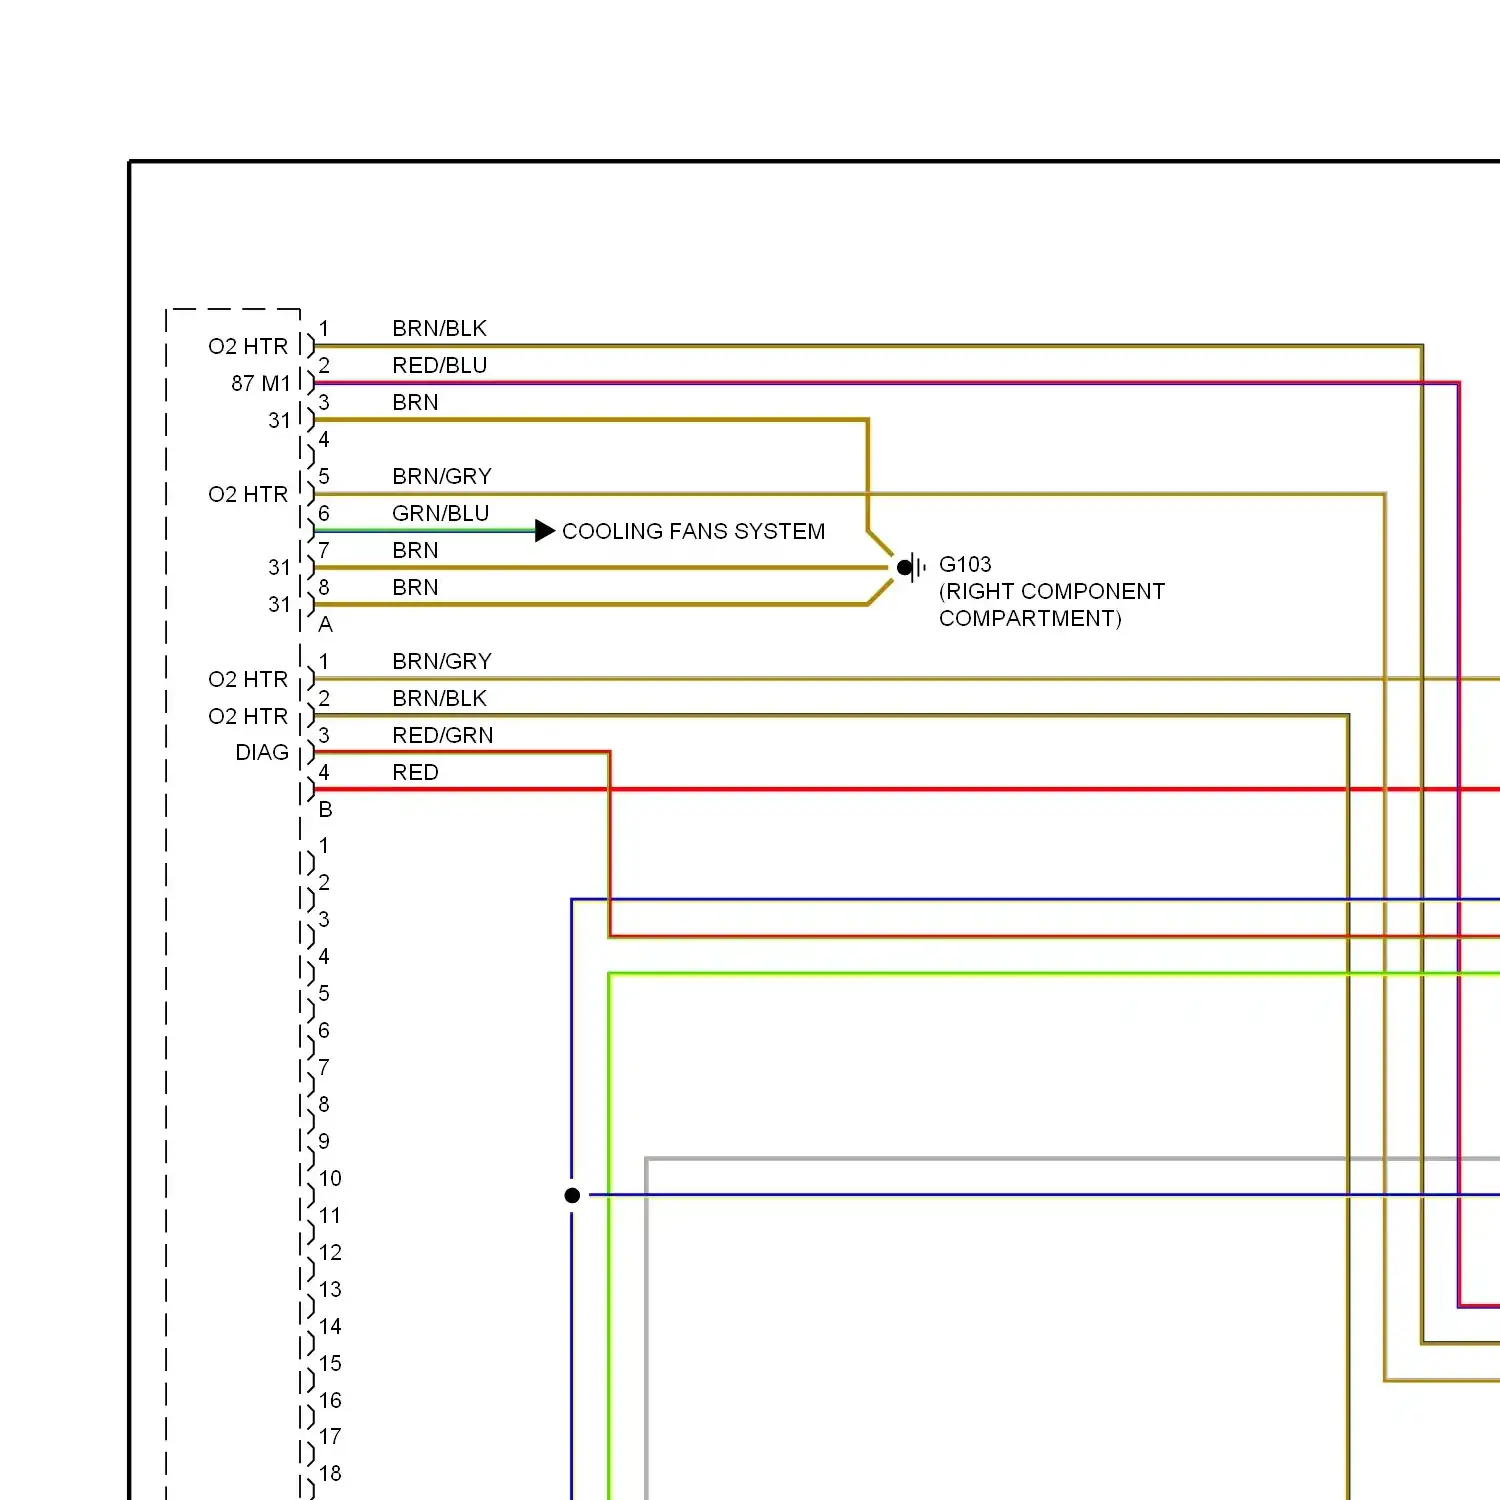This screenshot has width=1500, height=1500.
Task: Click pin number "13" on the lower connector
Action: tap(330, 1289)
